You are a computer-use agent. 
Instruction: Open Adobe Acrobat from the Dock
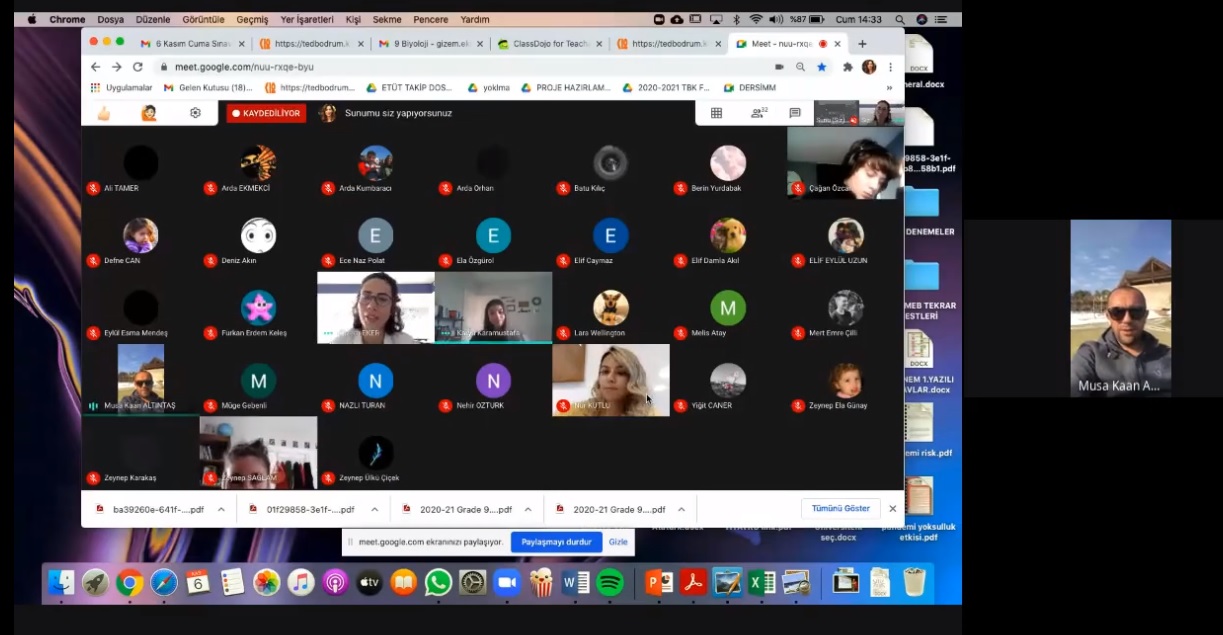(x=693, y=583)
